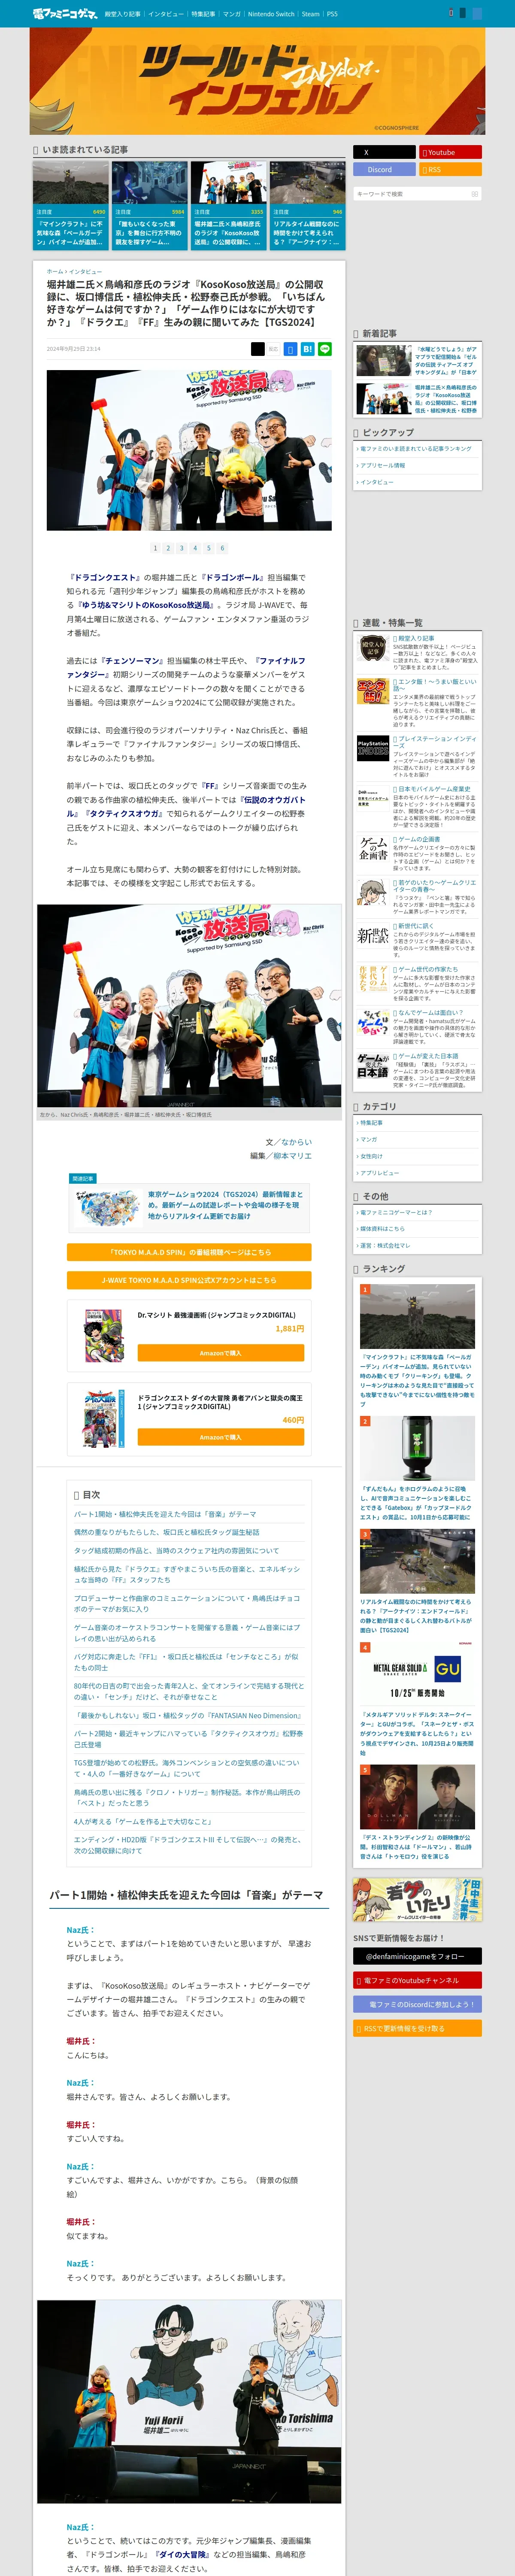
Task: Click the ツール・ド・インフェルノ banner ad
Action: [x=257, y=81]
